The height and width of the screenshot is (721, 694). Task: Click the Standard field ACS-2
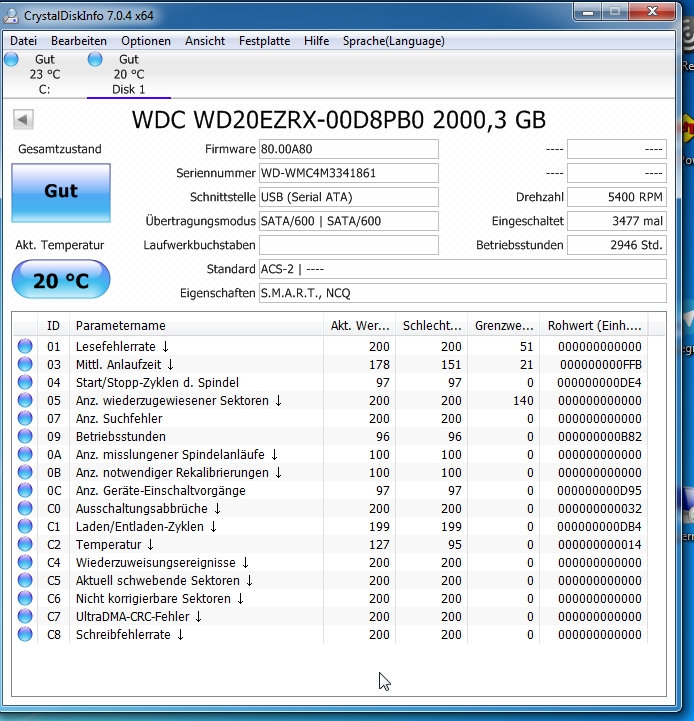tap(463, 269)
